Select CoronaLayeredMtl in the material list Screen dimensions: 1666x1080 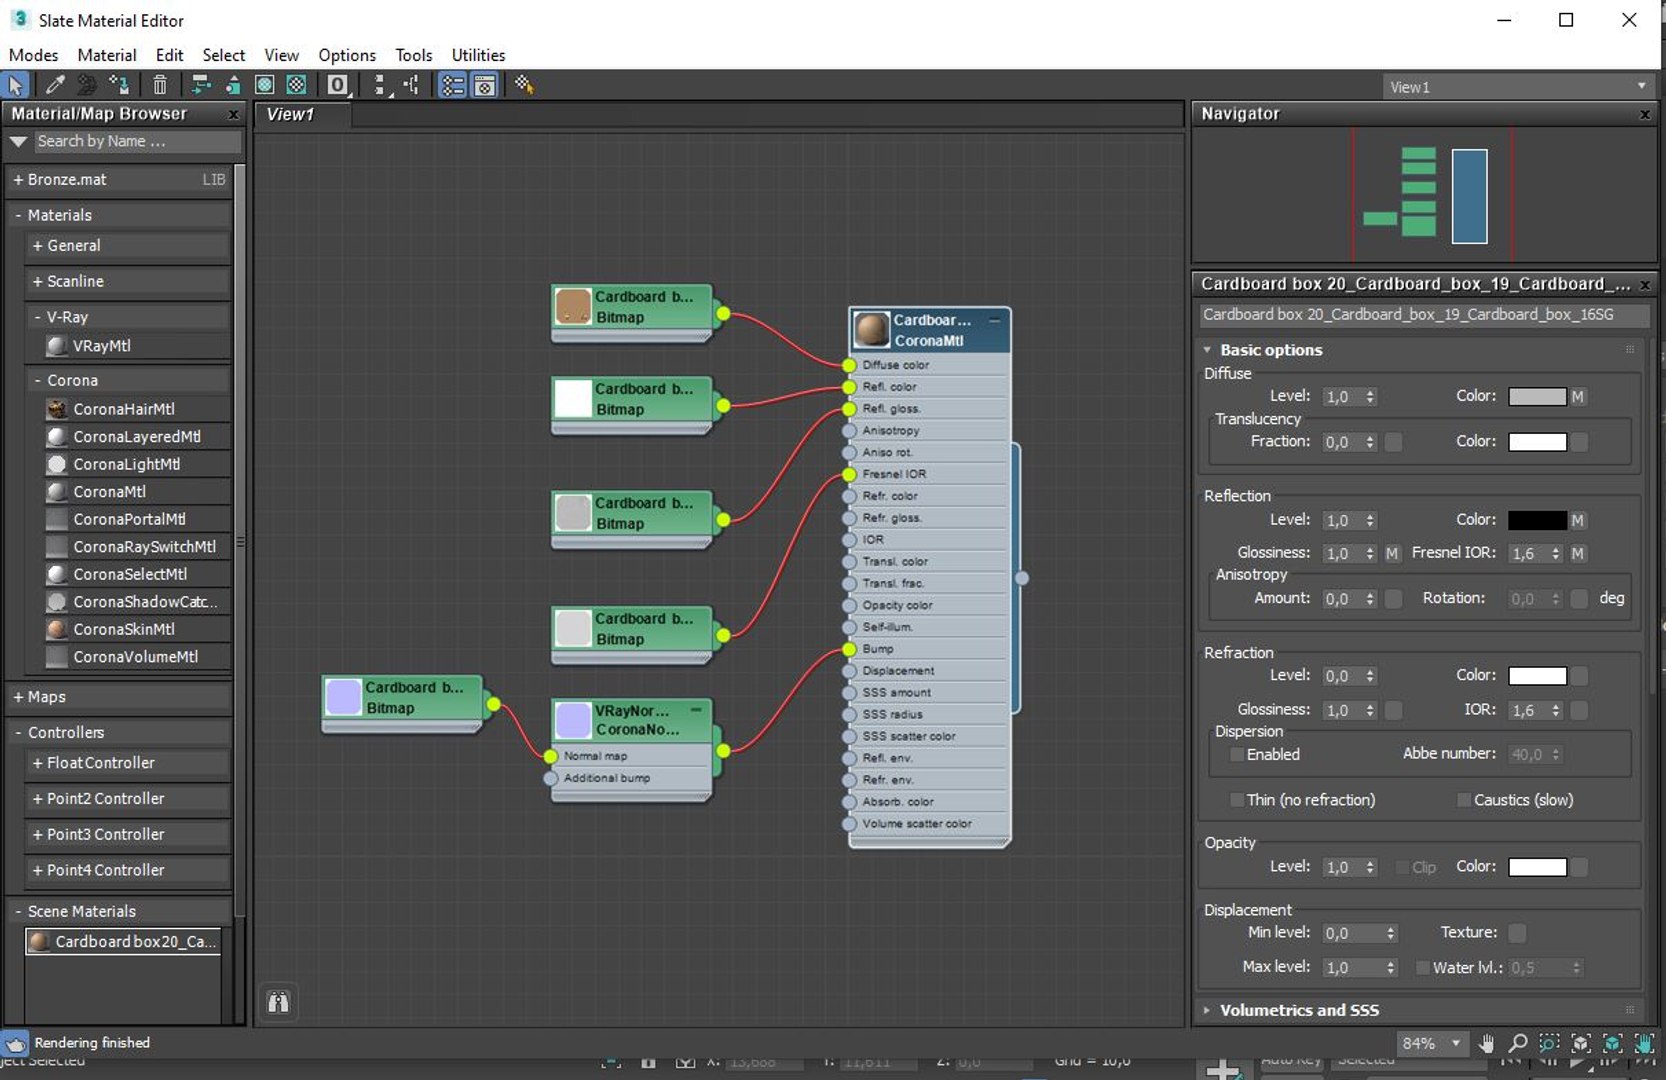[x=136, y=437]
